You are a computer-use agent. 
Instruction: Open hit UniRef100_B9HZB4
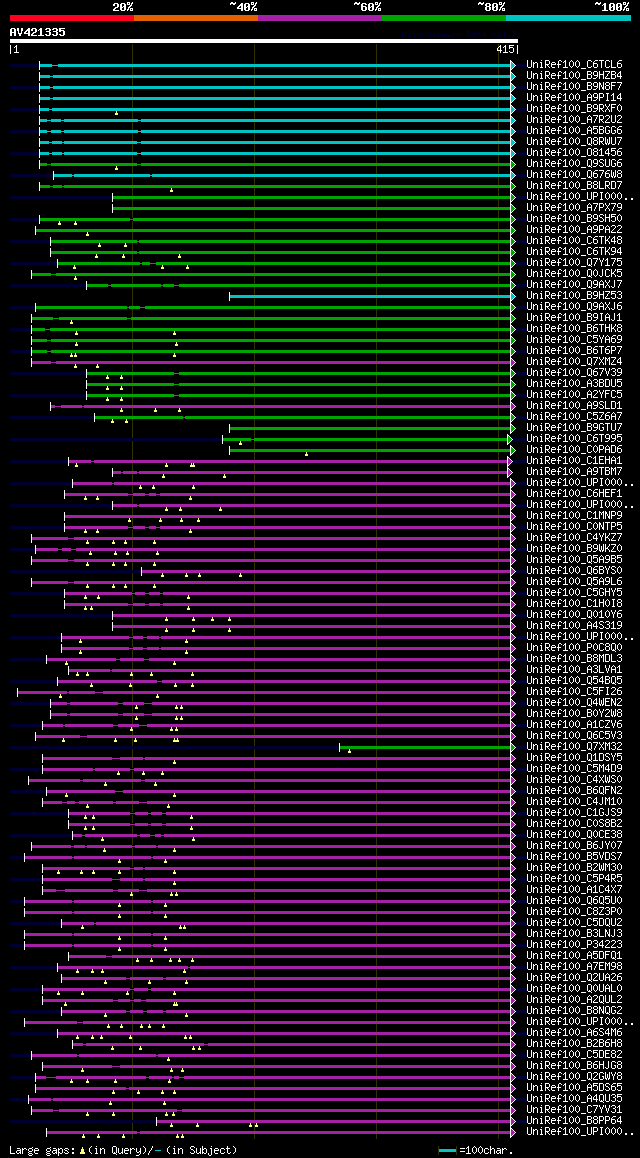pos(574,75)
